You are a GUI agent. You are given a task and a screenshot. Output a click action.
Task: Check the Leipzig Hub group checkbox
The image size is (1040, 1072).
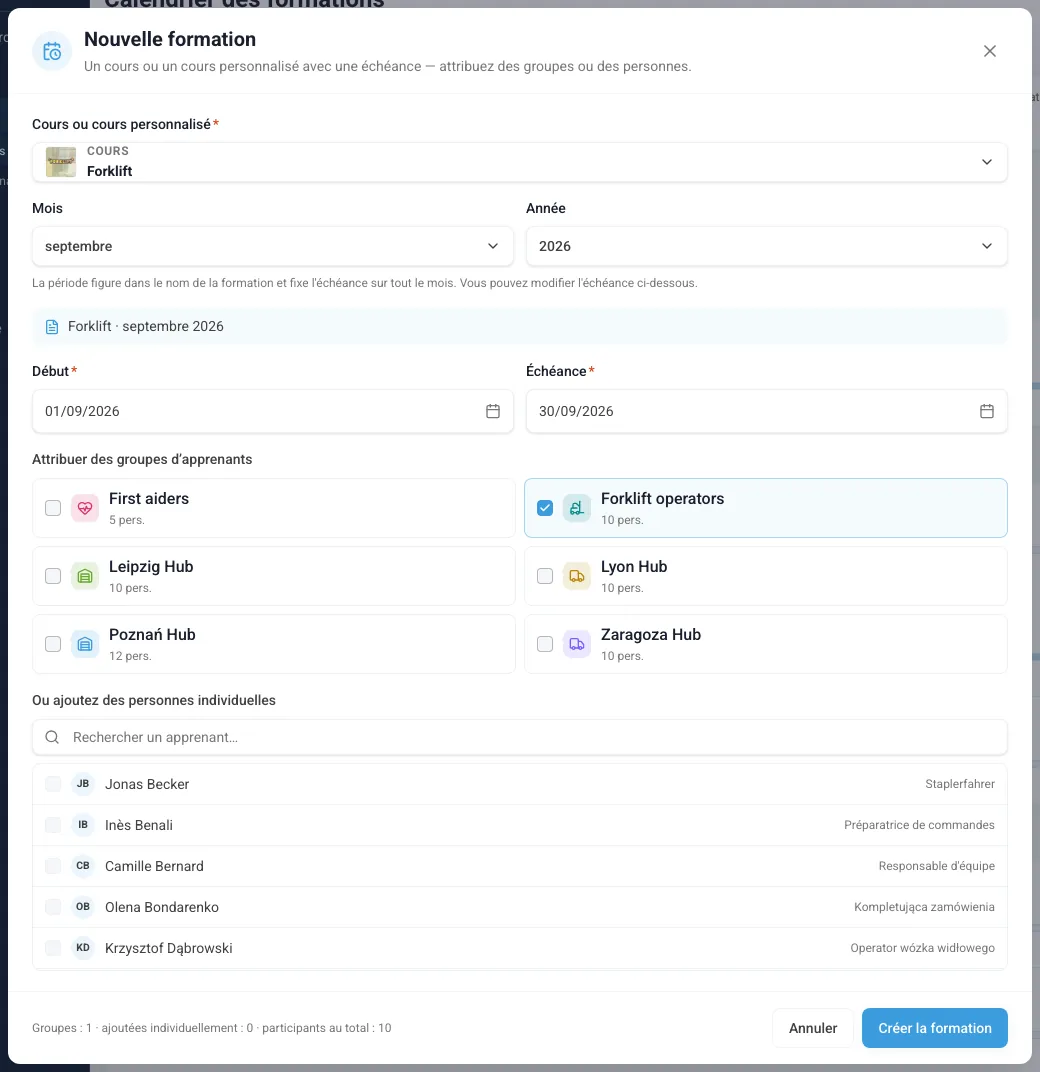point(53,576)
